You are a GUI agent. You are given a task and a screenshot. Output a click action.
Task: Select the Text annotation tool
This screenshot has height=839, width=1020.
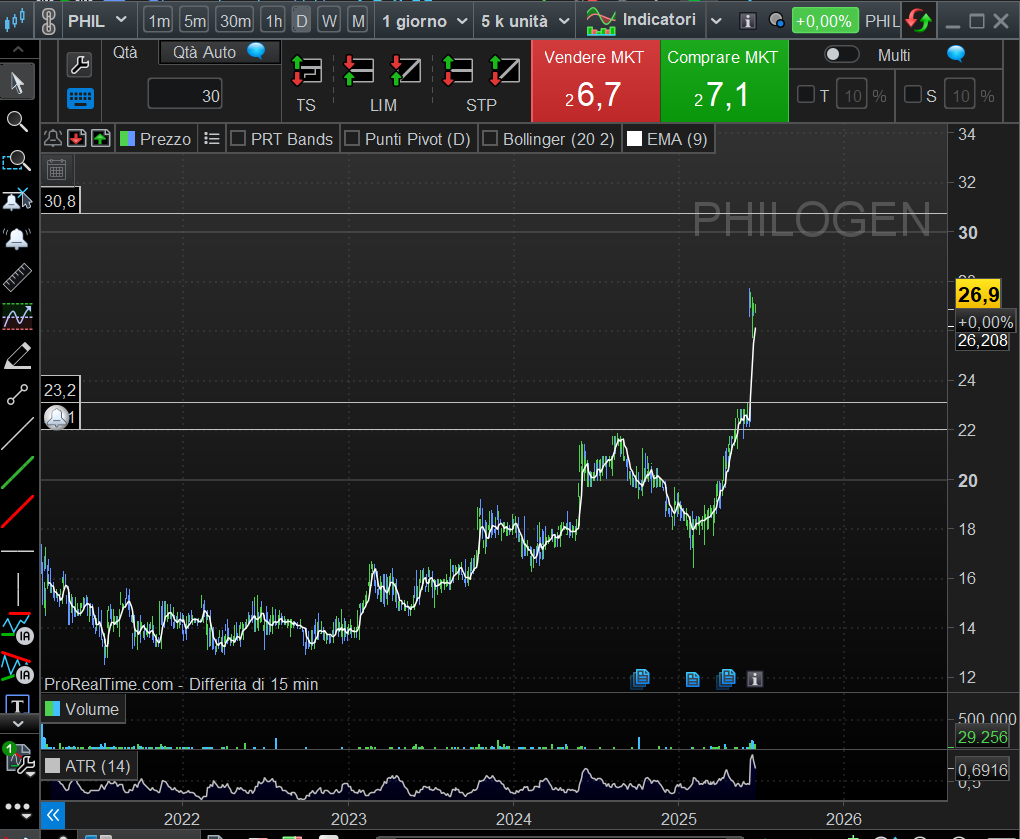pos(18,705)
